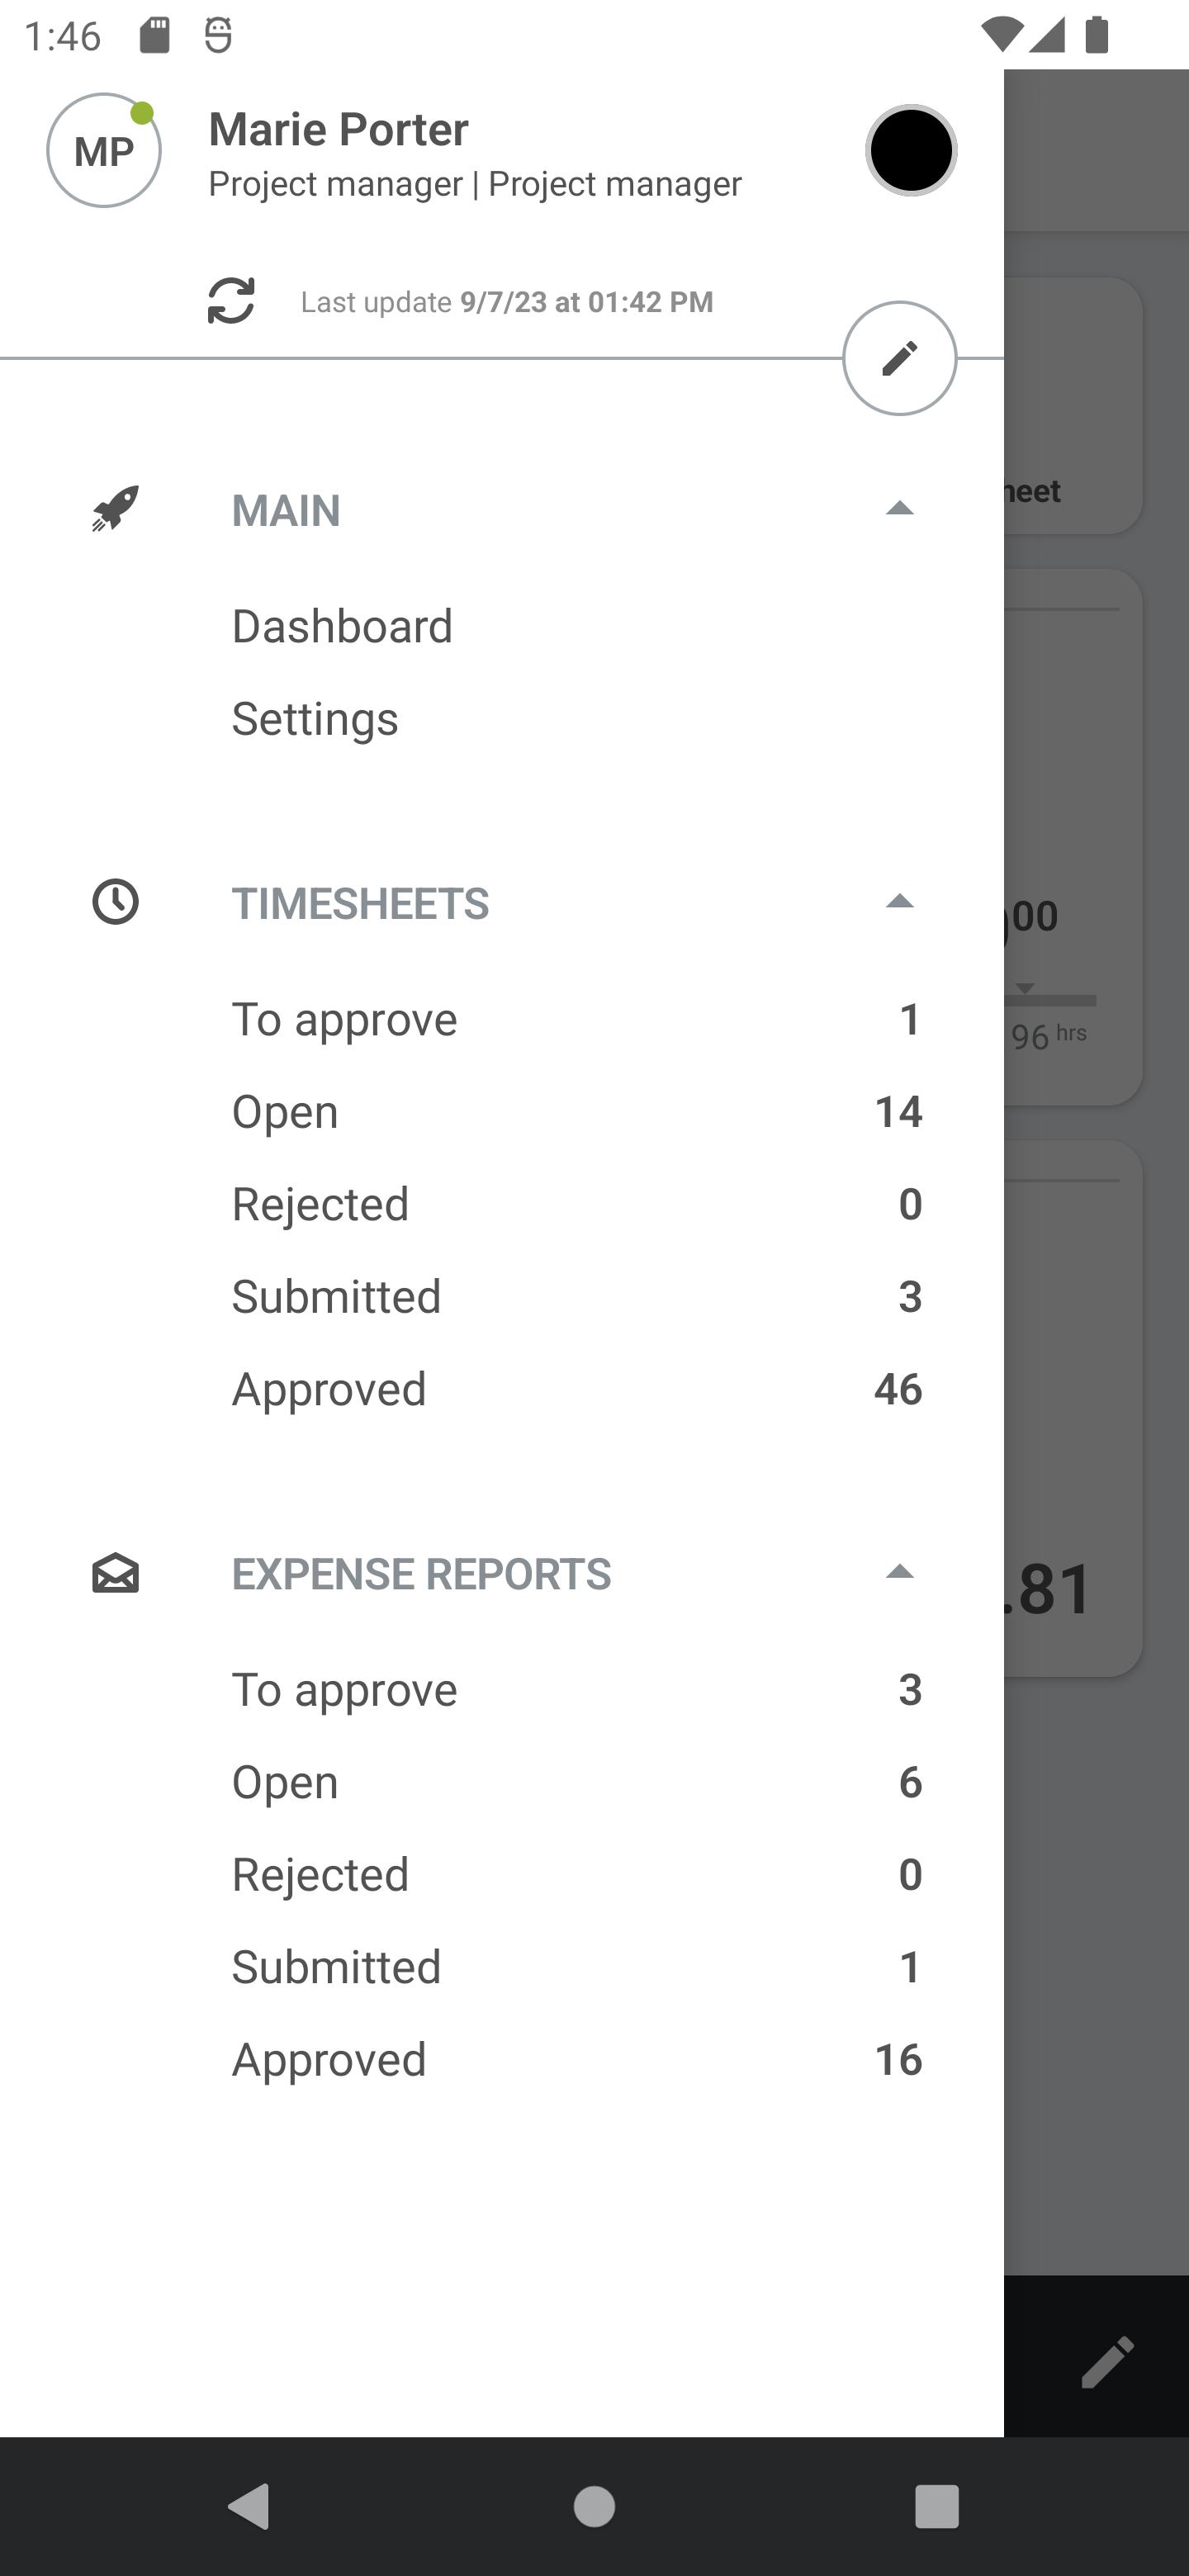The width and height of the screenshot is (1189, 2576).
Task: Collapse the EXPENSE REPORTS section arrow
Action: click(x=899, y=1573)
